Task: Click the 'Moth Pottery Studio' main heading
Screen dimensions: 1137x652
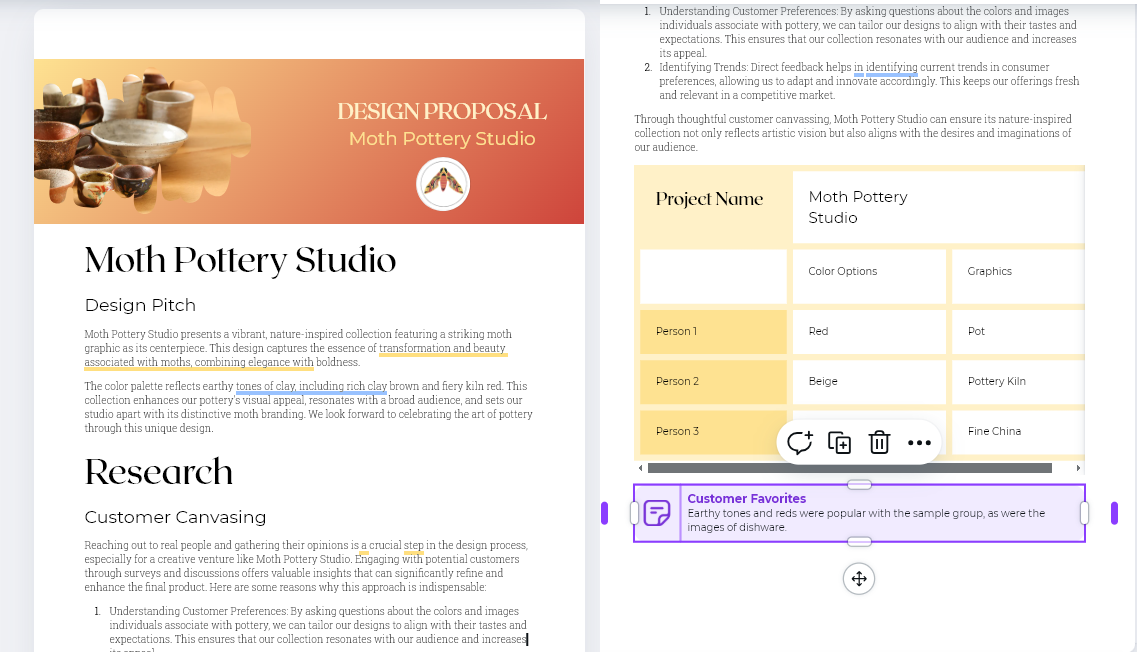Action: pyautogui.click(x=240, y=260)
